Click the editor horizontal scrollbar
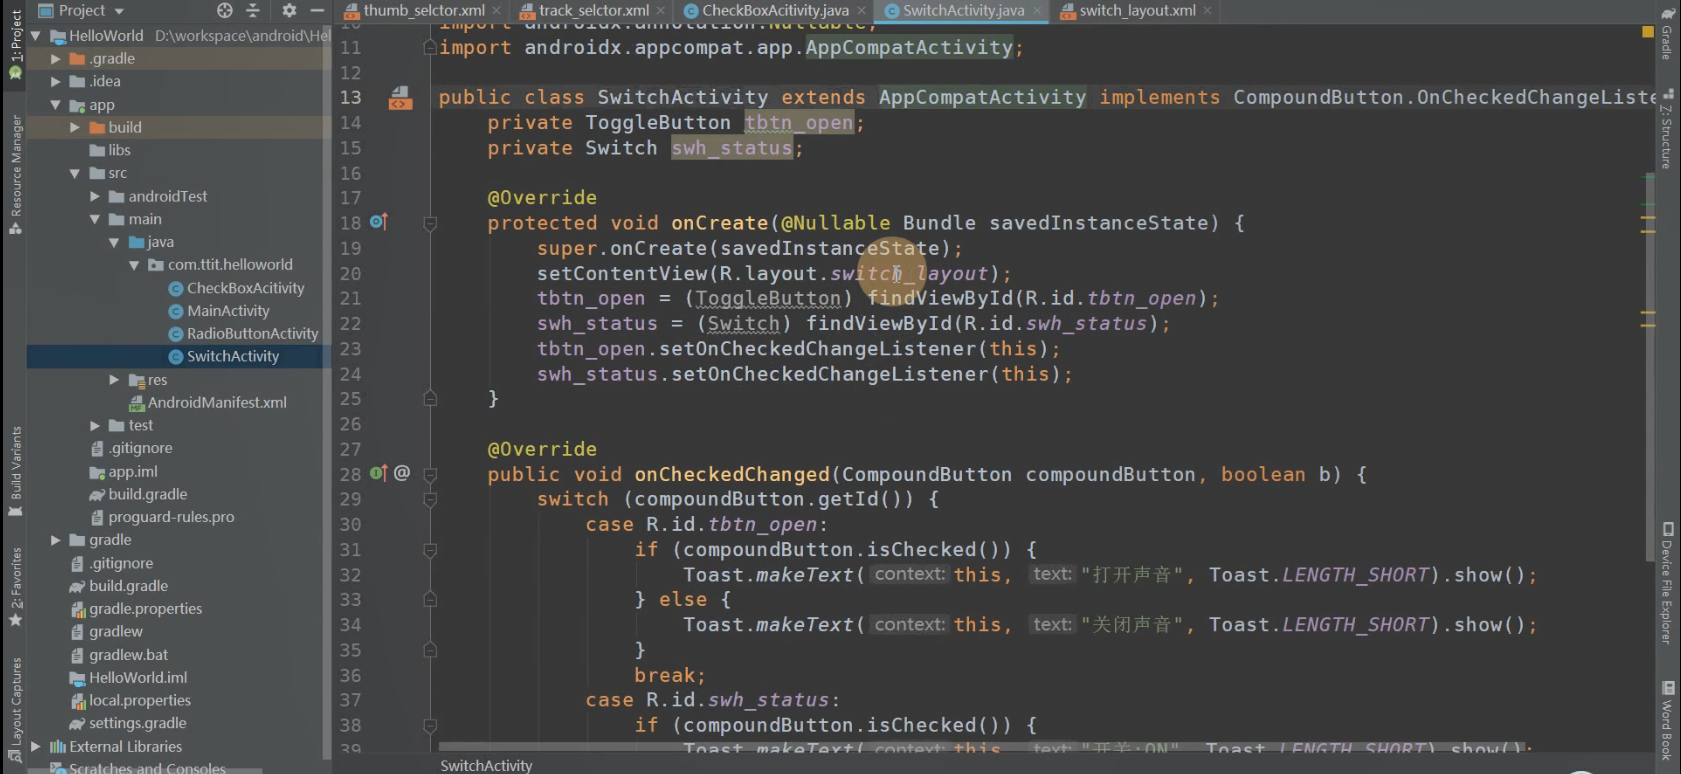The image size is (1681, 774). 984,747
